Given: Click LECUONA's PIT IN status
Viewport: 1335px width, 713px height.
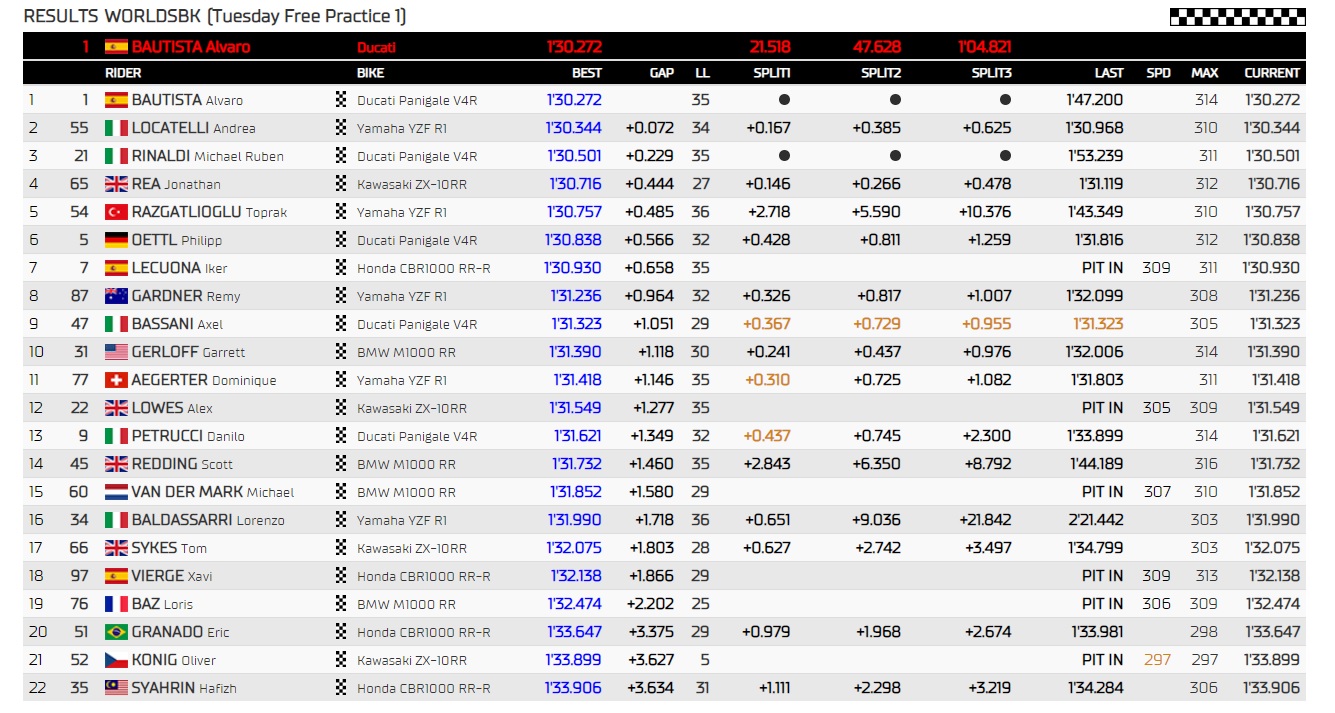Looking at the screenshot, I should coord(1103,268).
